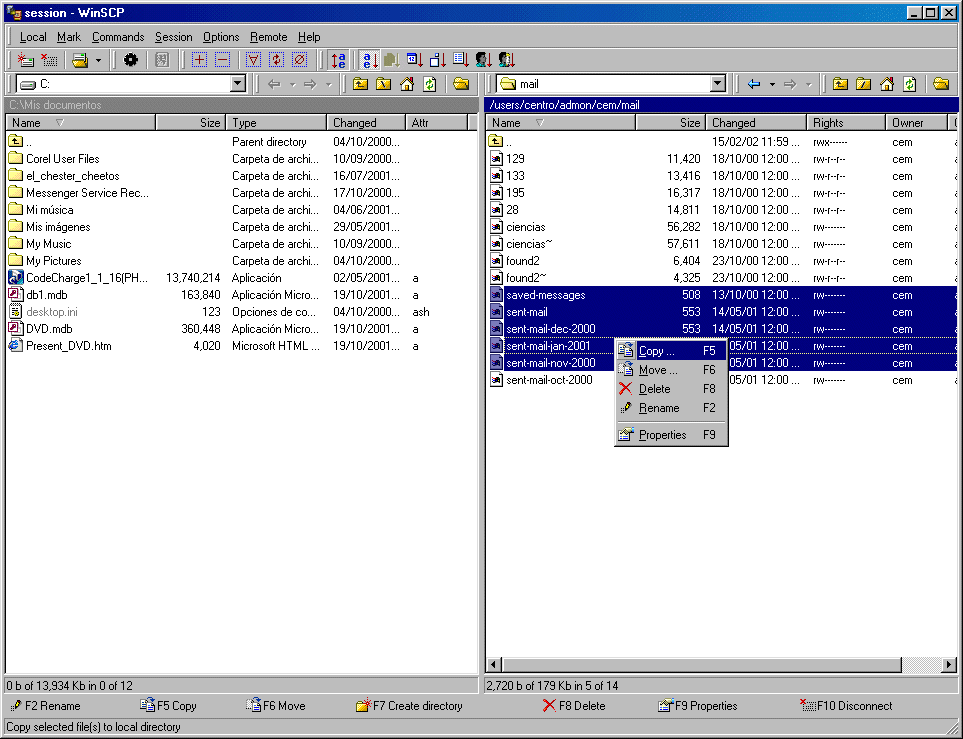Viewport: 963px width, 739px height.
Task: Choose Properties in the context menu
Action: pyautogui.click(x=671, y=435)
